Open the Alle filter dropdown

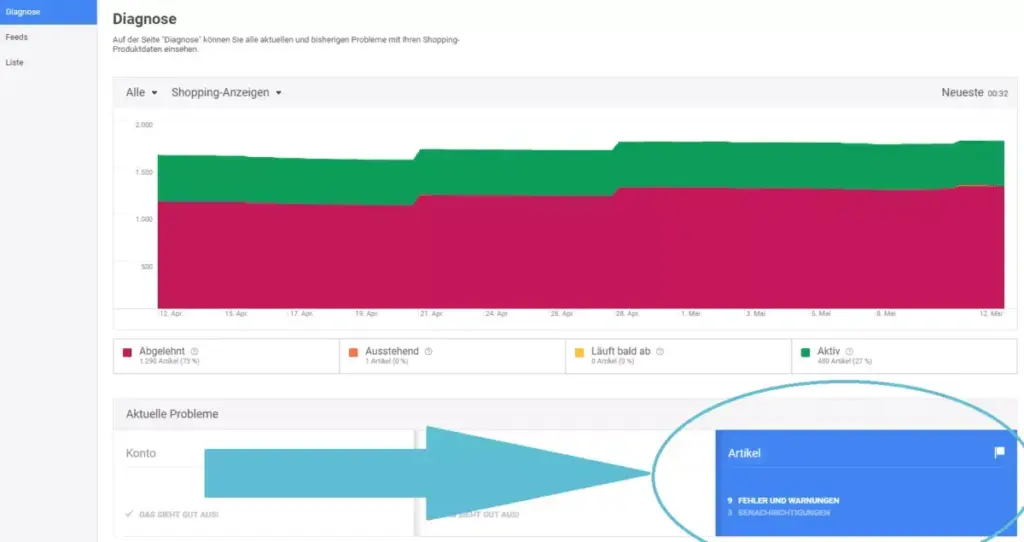tap(141, 93)
